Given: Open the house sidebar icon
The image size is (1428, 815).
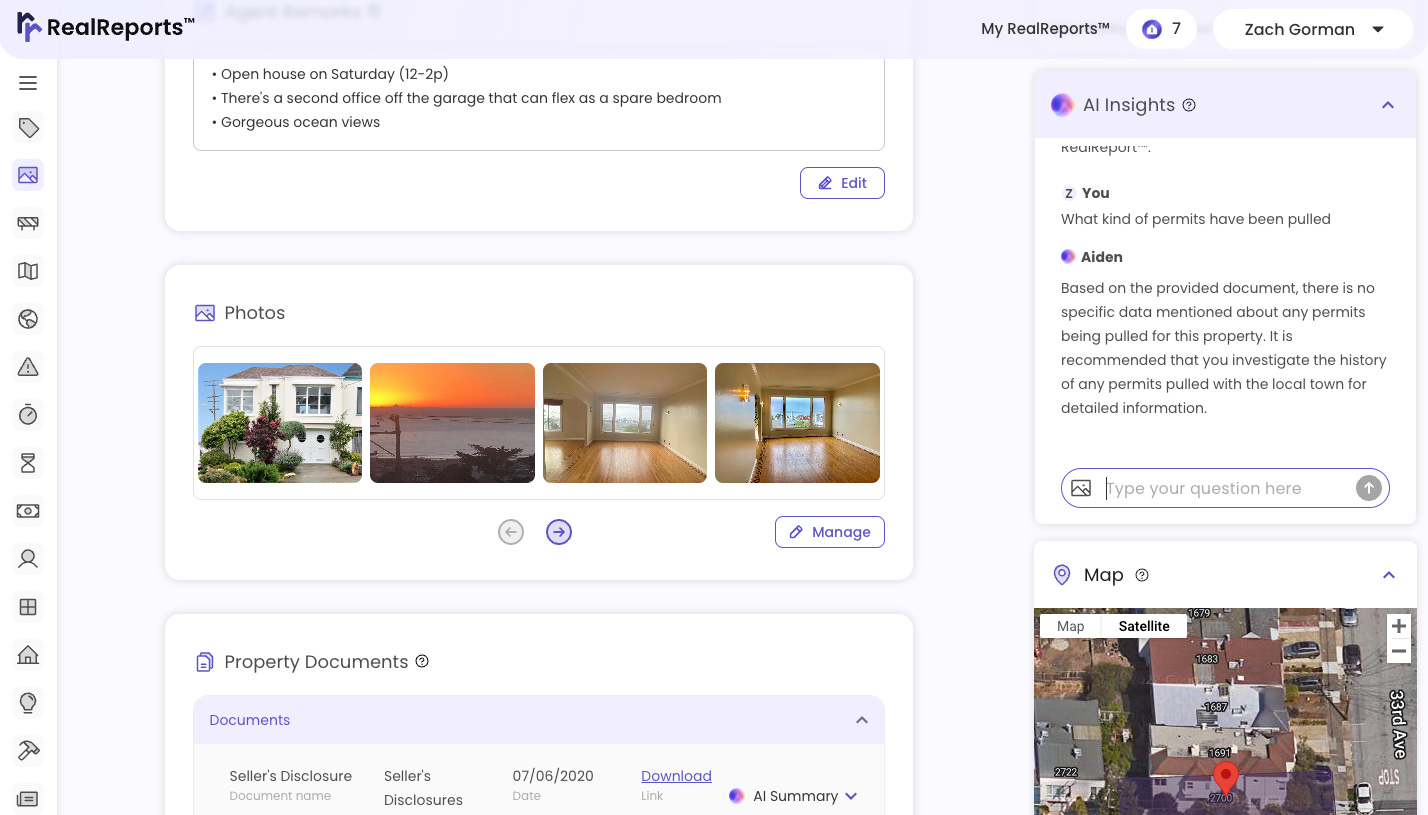Looking at the screenshot, I should point(28,655).
